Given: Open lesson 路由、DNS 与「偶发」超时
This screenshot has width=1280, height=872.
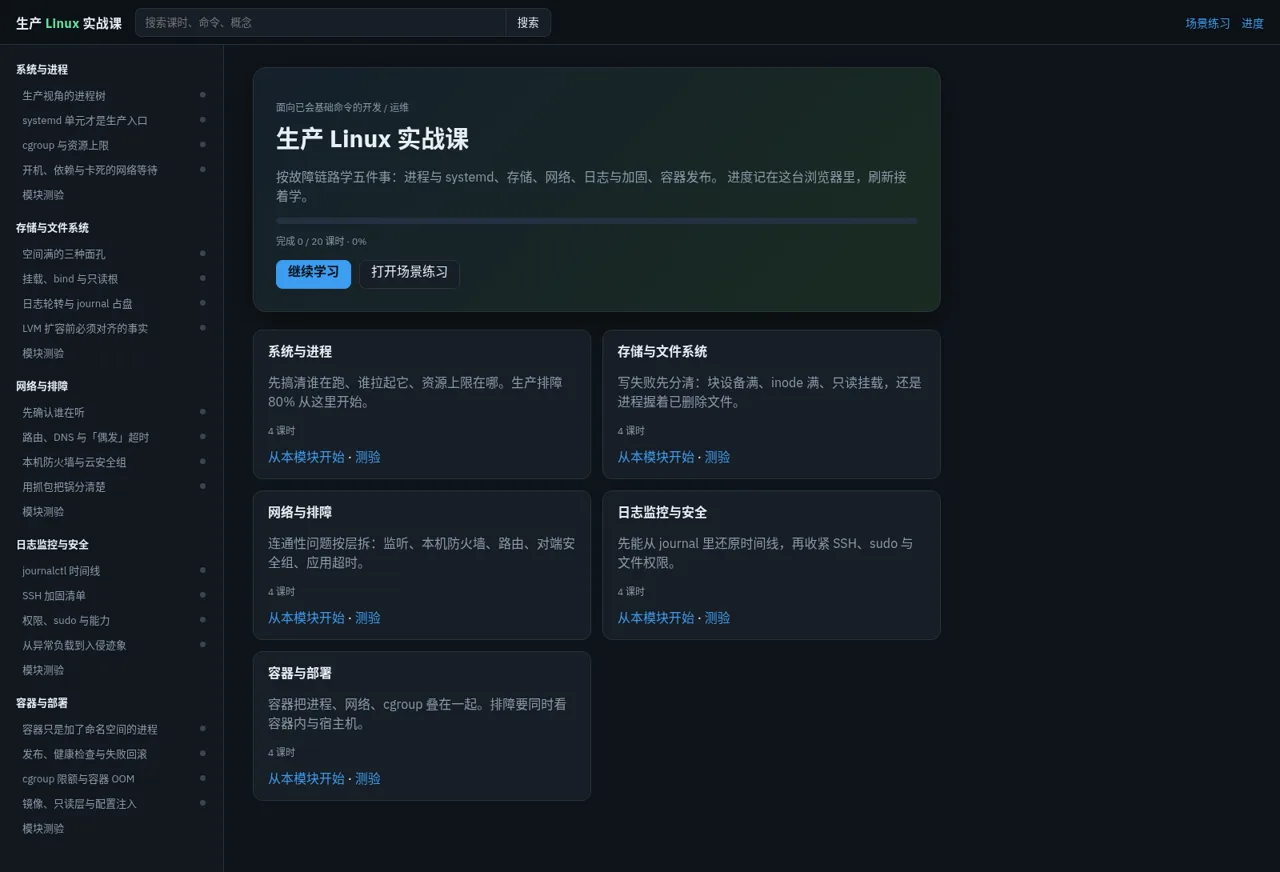Looking at the screenshot, I should point(114,437).
